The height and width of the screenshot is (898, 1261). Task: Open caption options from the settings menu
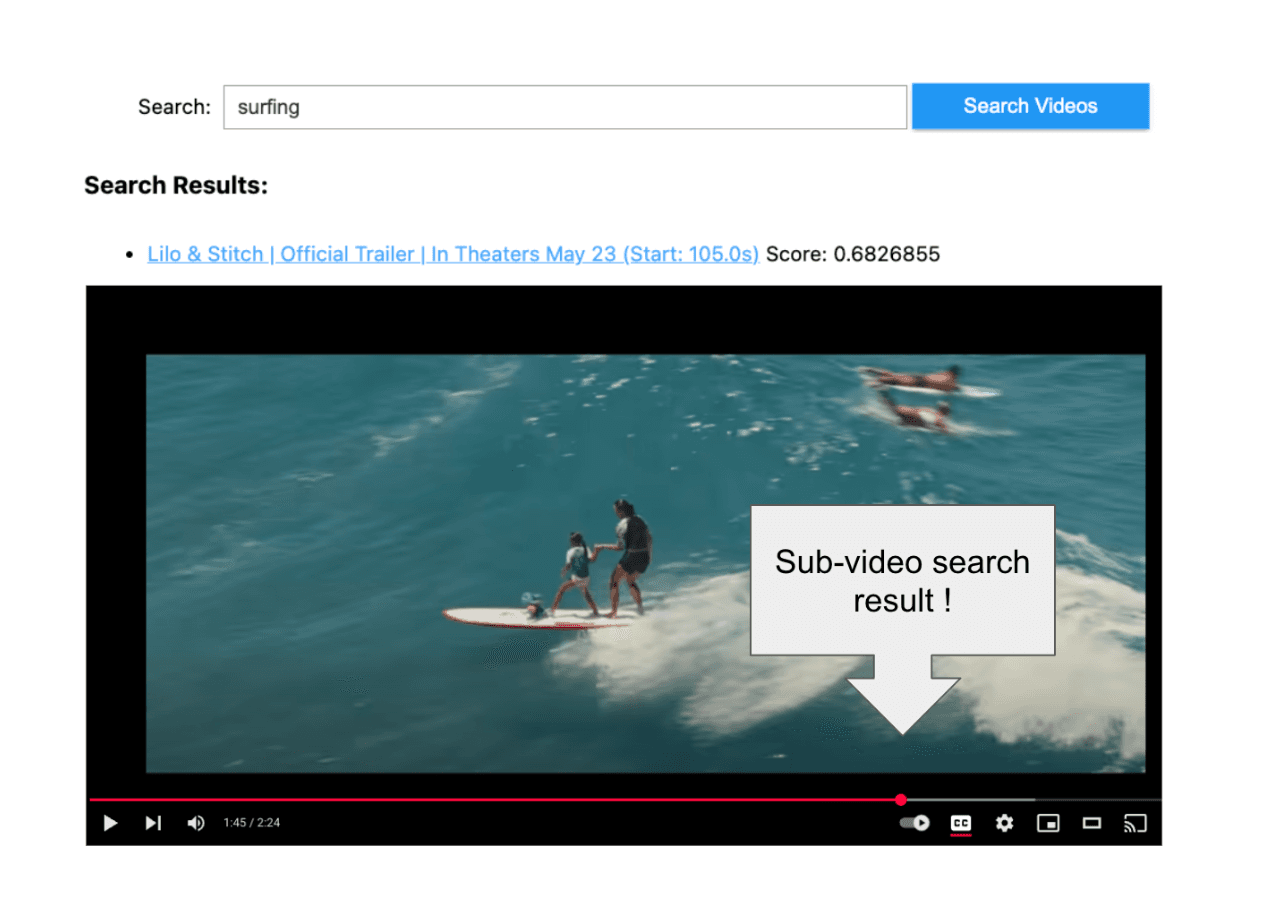(1004, 822)
